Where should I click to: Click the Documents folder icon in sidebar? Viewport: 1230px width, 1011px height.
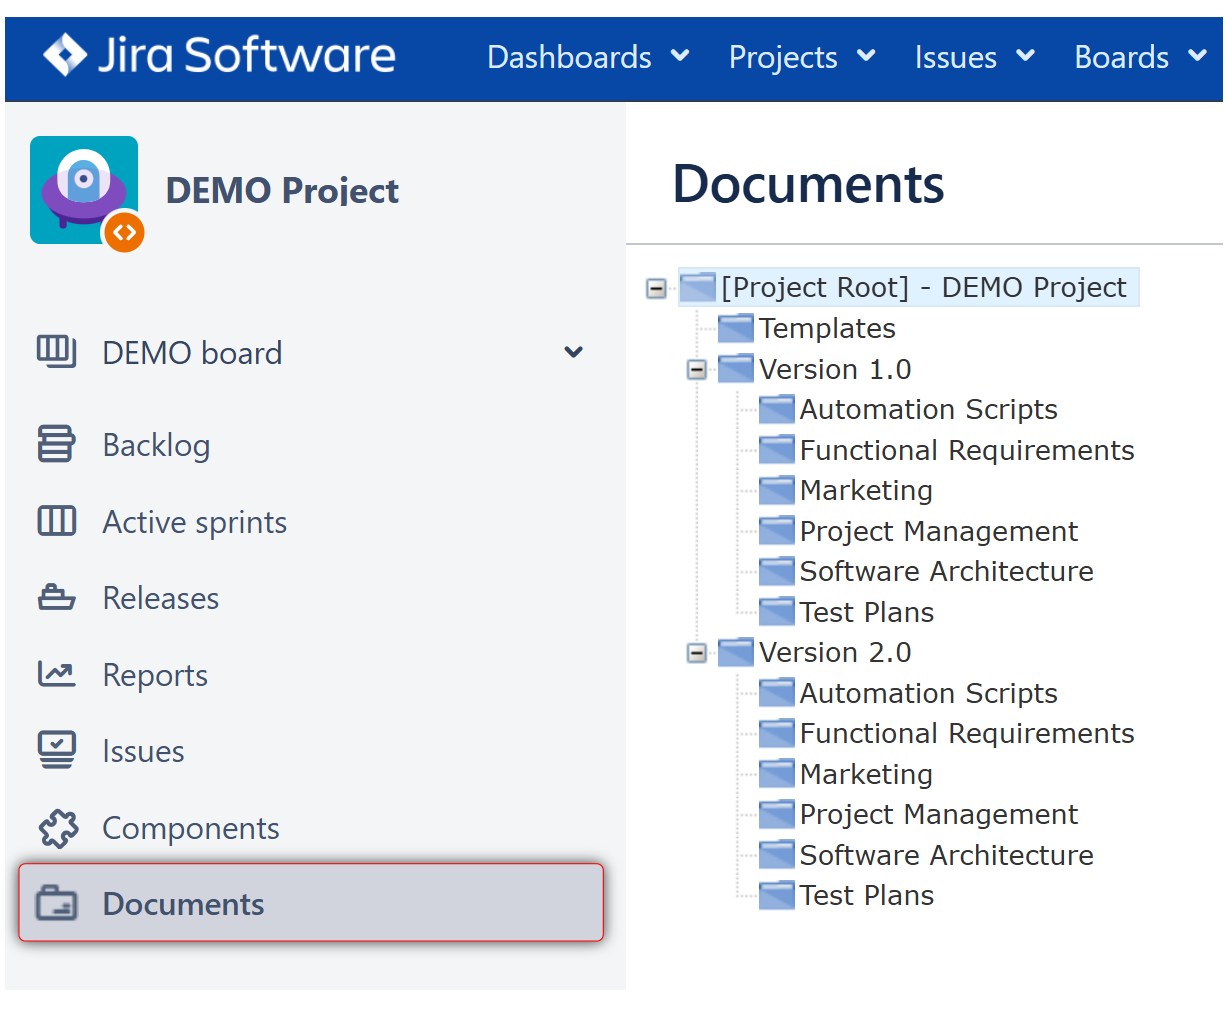[57, 903]
